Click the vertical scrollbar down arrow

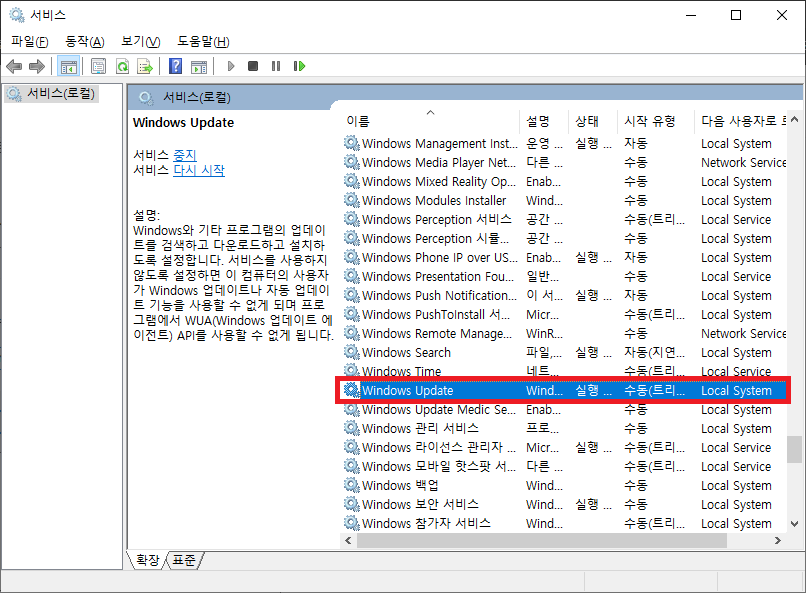point(794,524)
